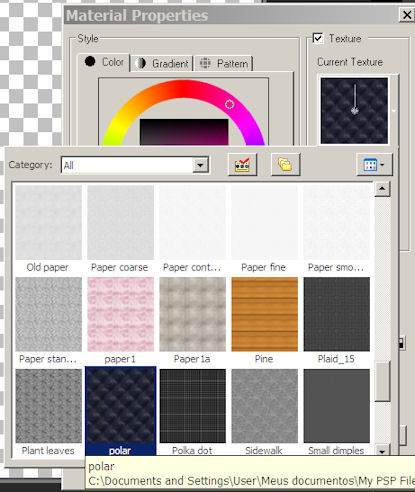The width and height of the screenshot is (415, 492).
Task: Switch to the Gradient tab
Action: click(162, 63)
